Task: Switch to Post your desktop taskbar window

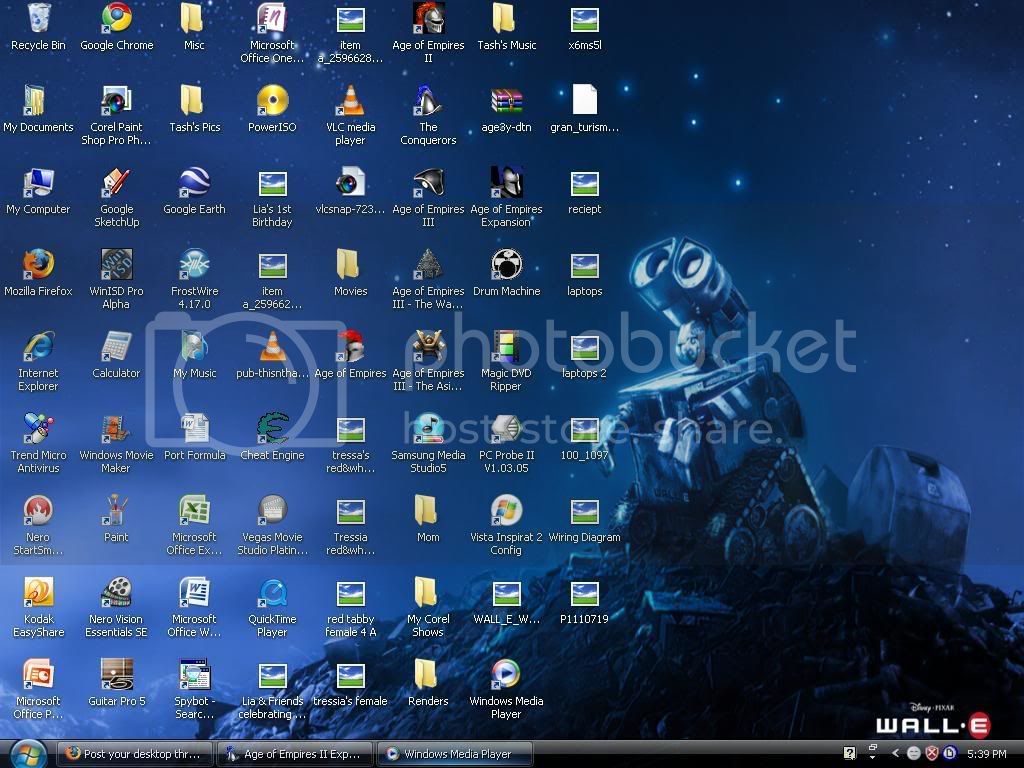Action: click(x=136, y=754)
